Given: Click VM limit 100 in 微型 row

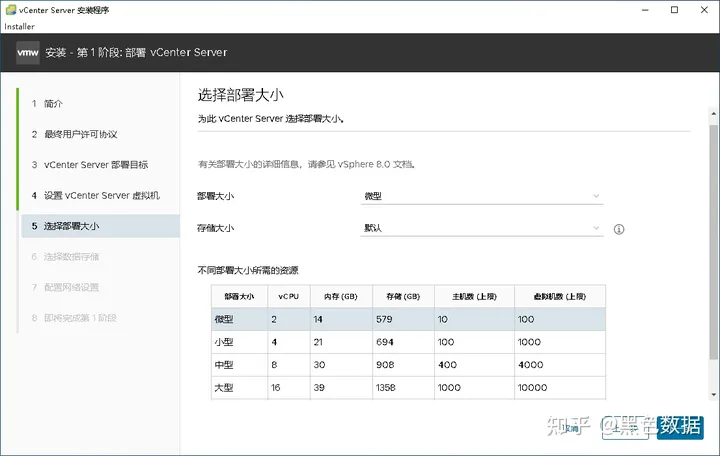Looking at the screenshot, I should 526,319.
